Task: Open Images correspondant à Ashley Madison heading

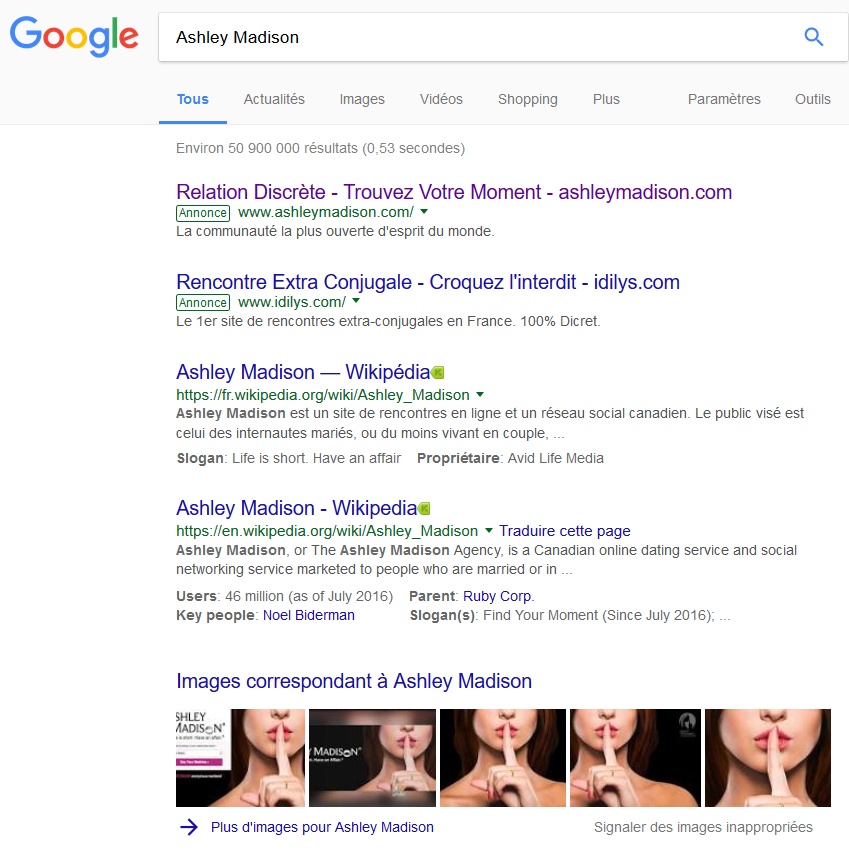Action: [x=354, y=681]
